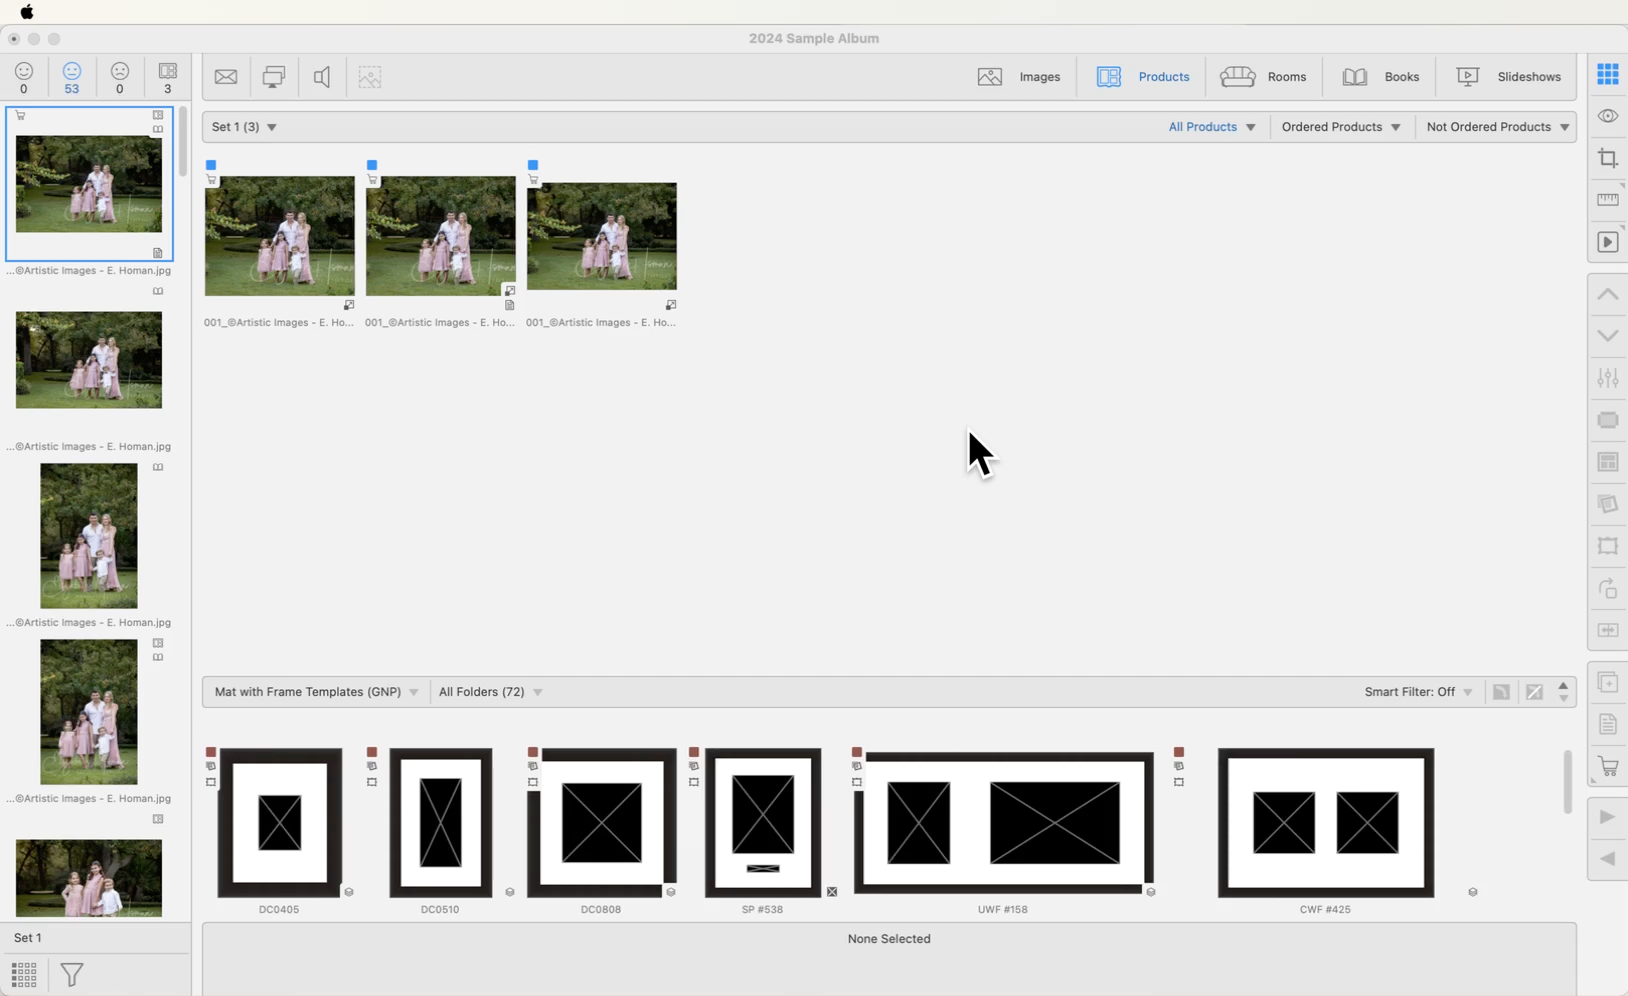
Task: Open the shopping cart in the right sidebar
Action: click(1607, 767)
